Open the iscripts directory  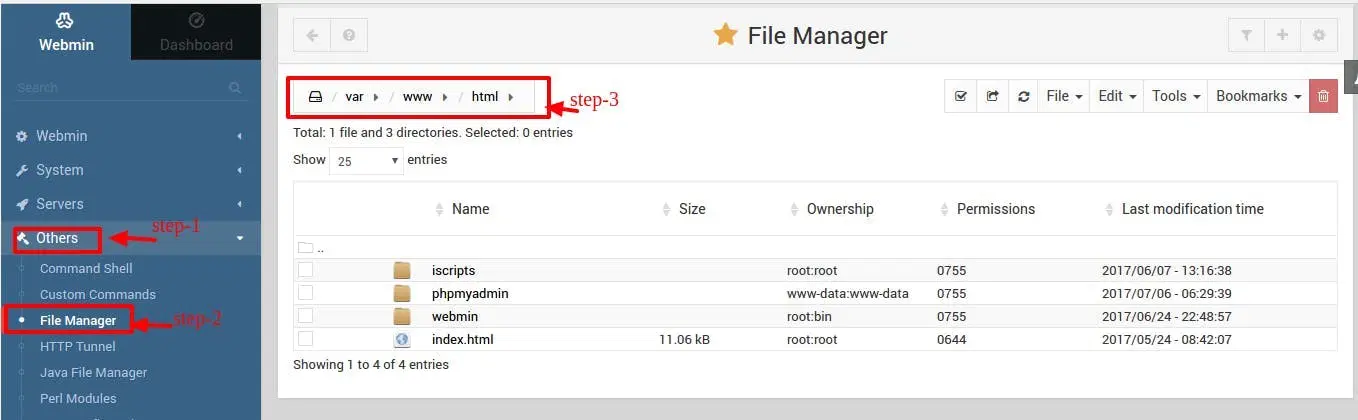[x=453, y=270]
